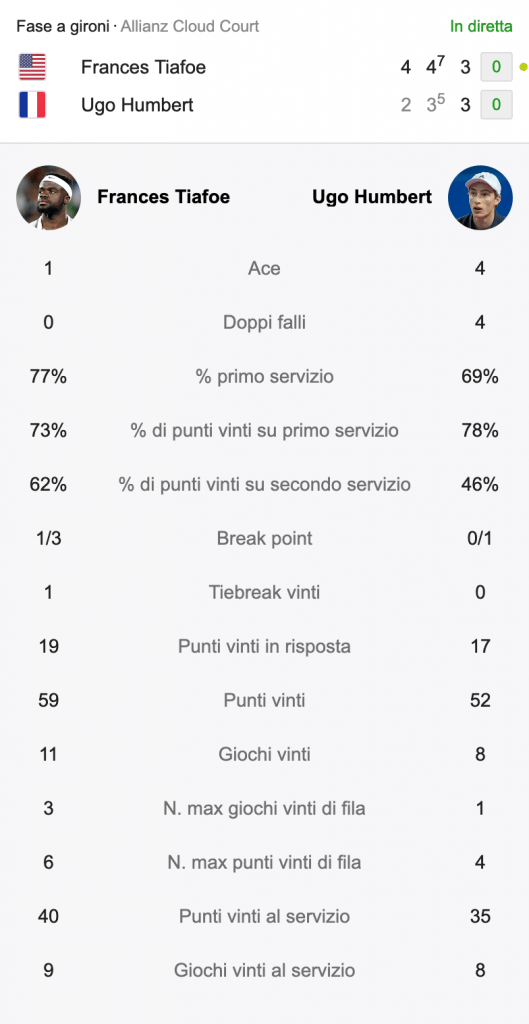Viewport: 529px width, 1024px height.
Task: Click the United States flag icon
Action: coord(32,67)
